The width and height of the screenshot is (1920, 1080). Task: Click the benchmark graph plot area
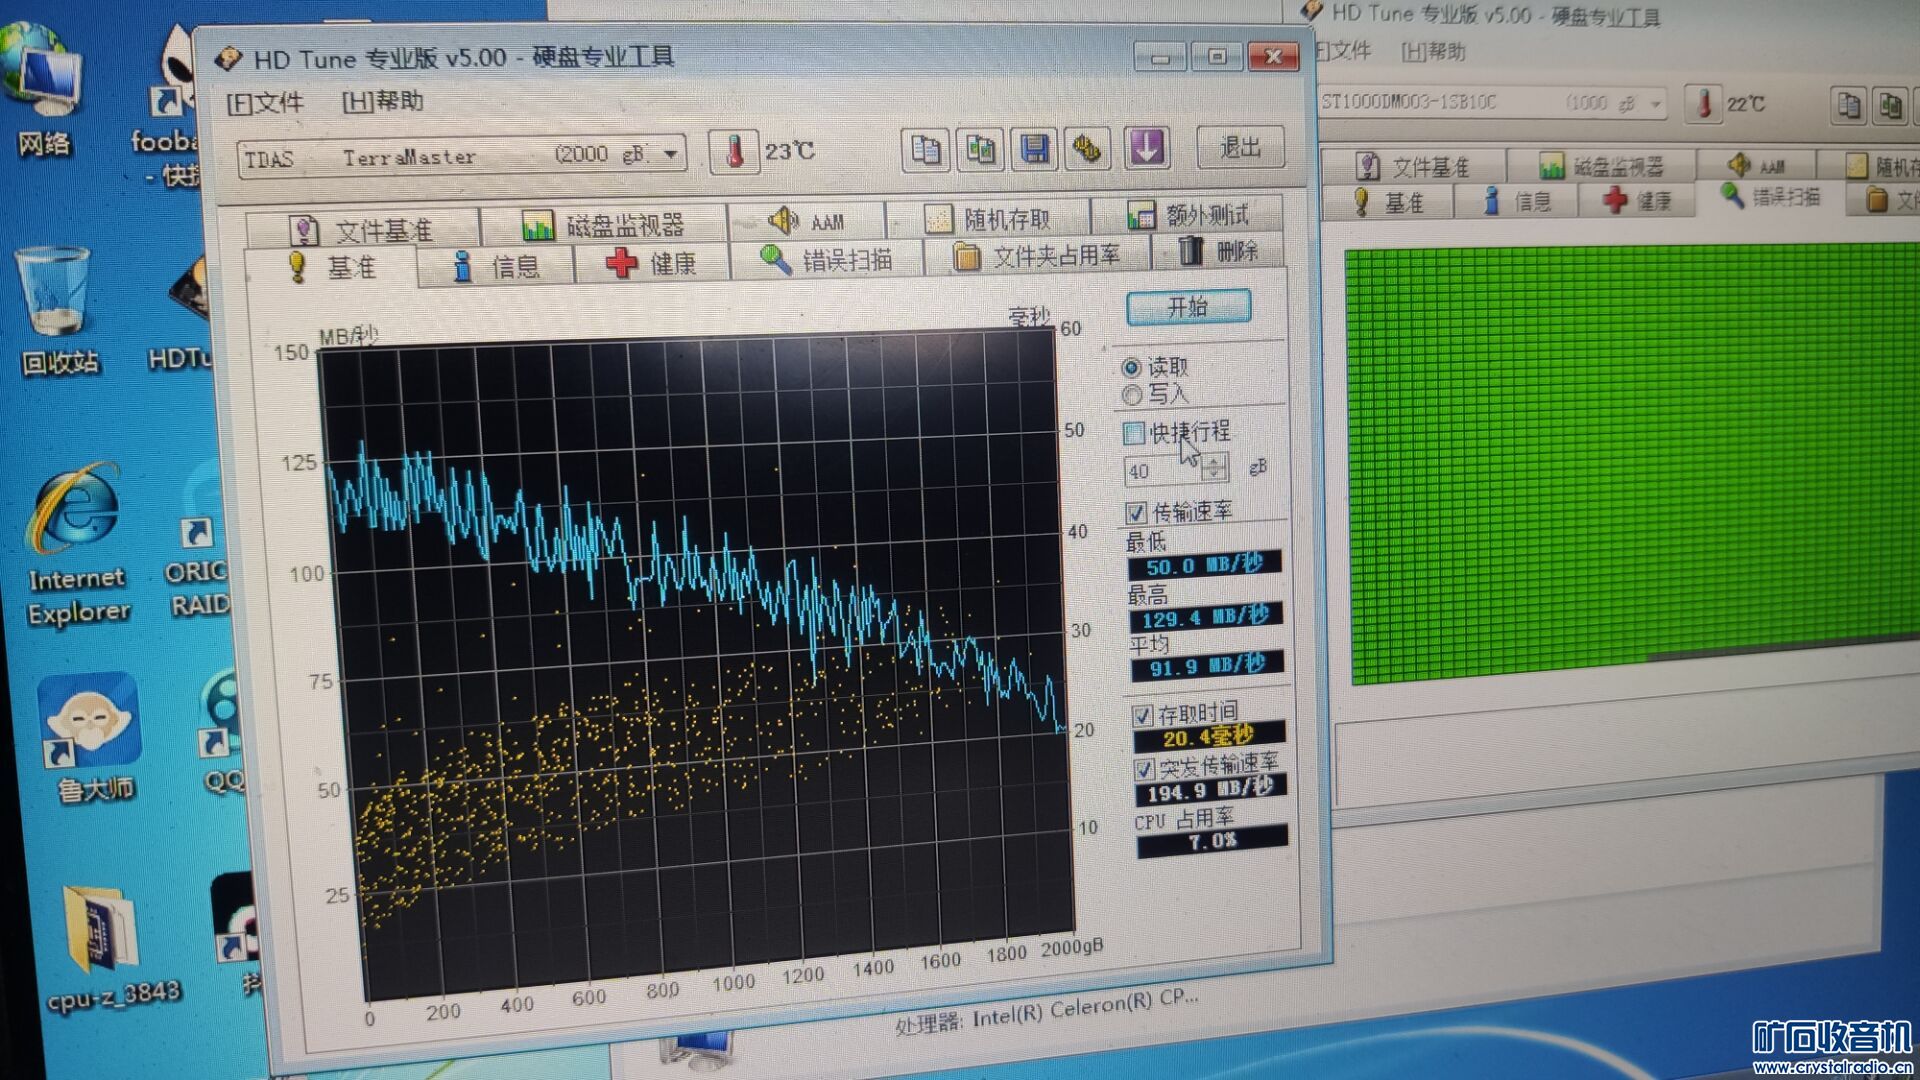tap(695, 665)
